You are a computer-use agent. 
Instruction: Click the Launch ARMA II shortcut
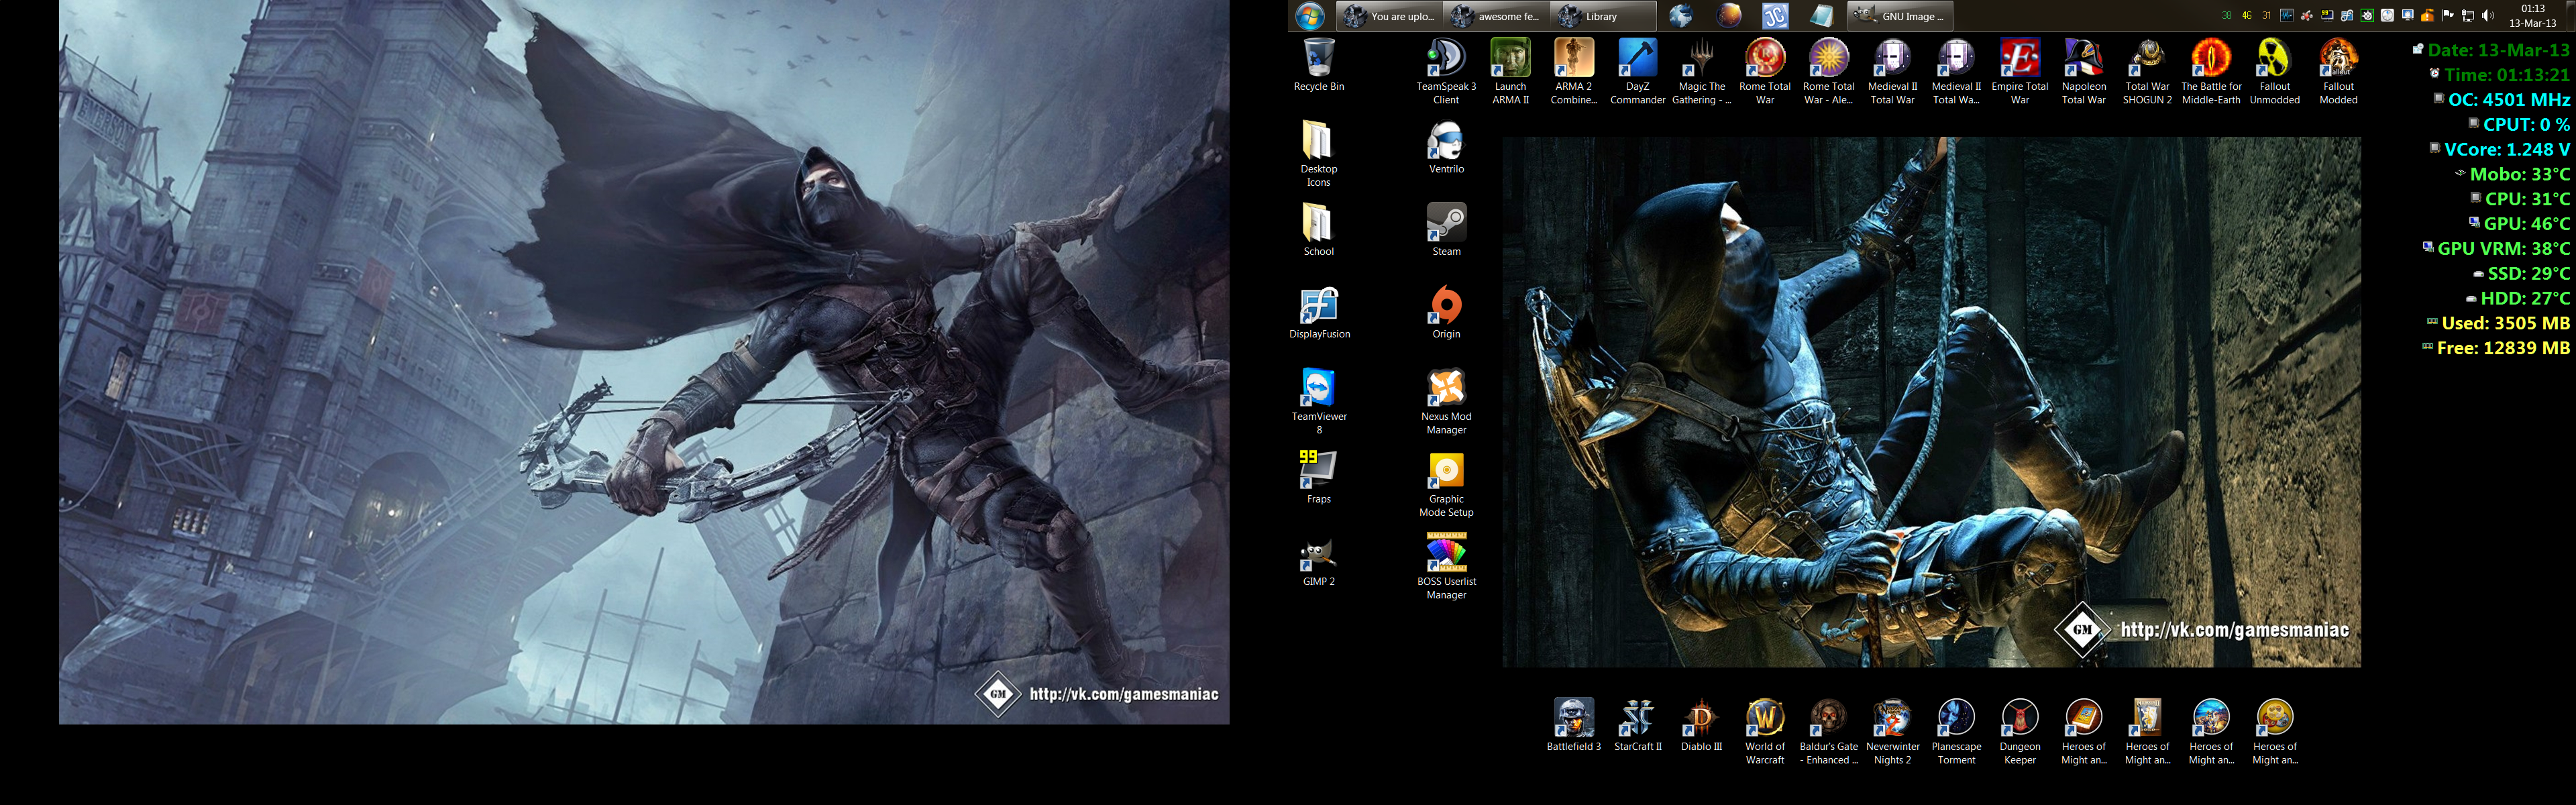point(1510,72)
